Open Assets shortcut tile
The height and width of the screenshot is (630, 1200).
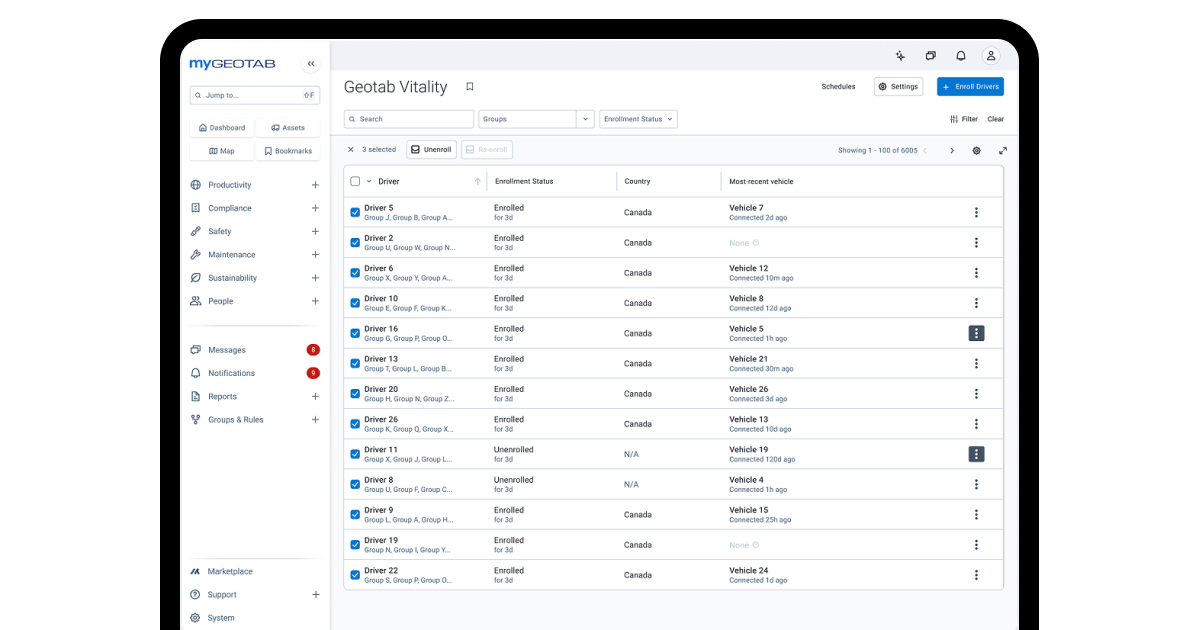click(288, 128)
